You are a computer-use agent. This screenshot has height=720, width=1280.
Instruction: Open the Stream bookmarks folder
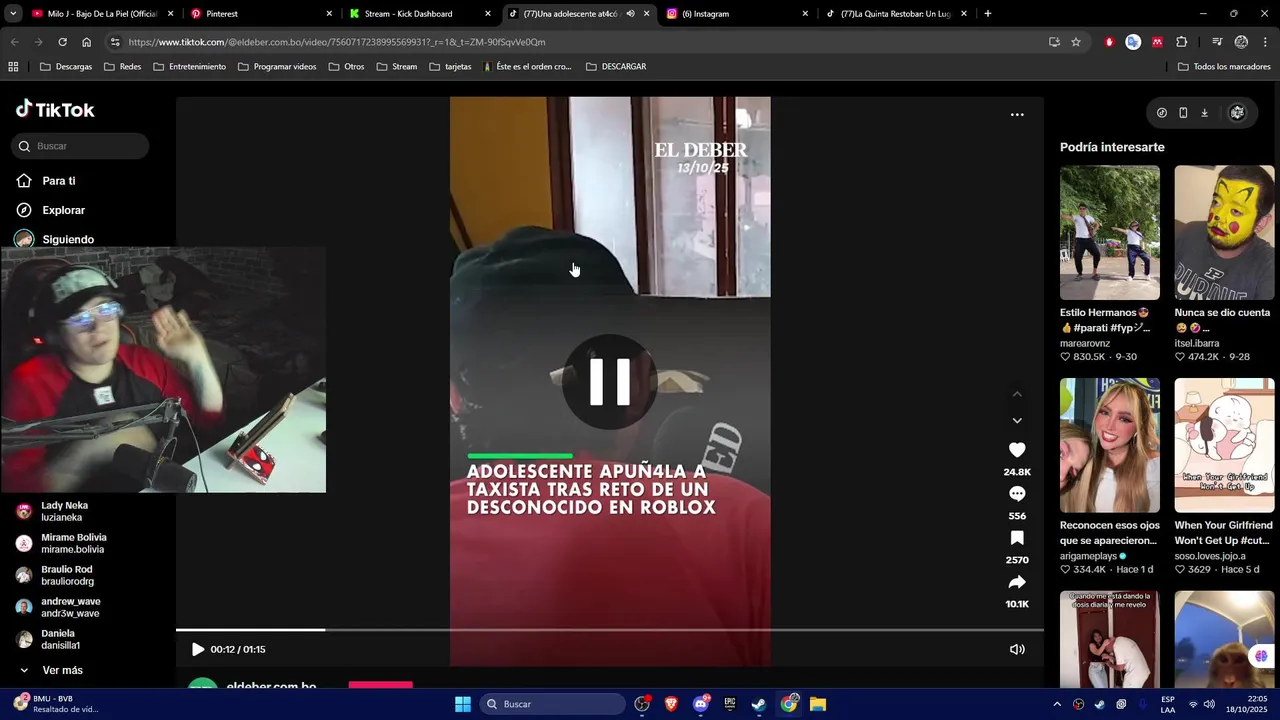click(x=397, y=67)
